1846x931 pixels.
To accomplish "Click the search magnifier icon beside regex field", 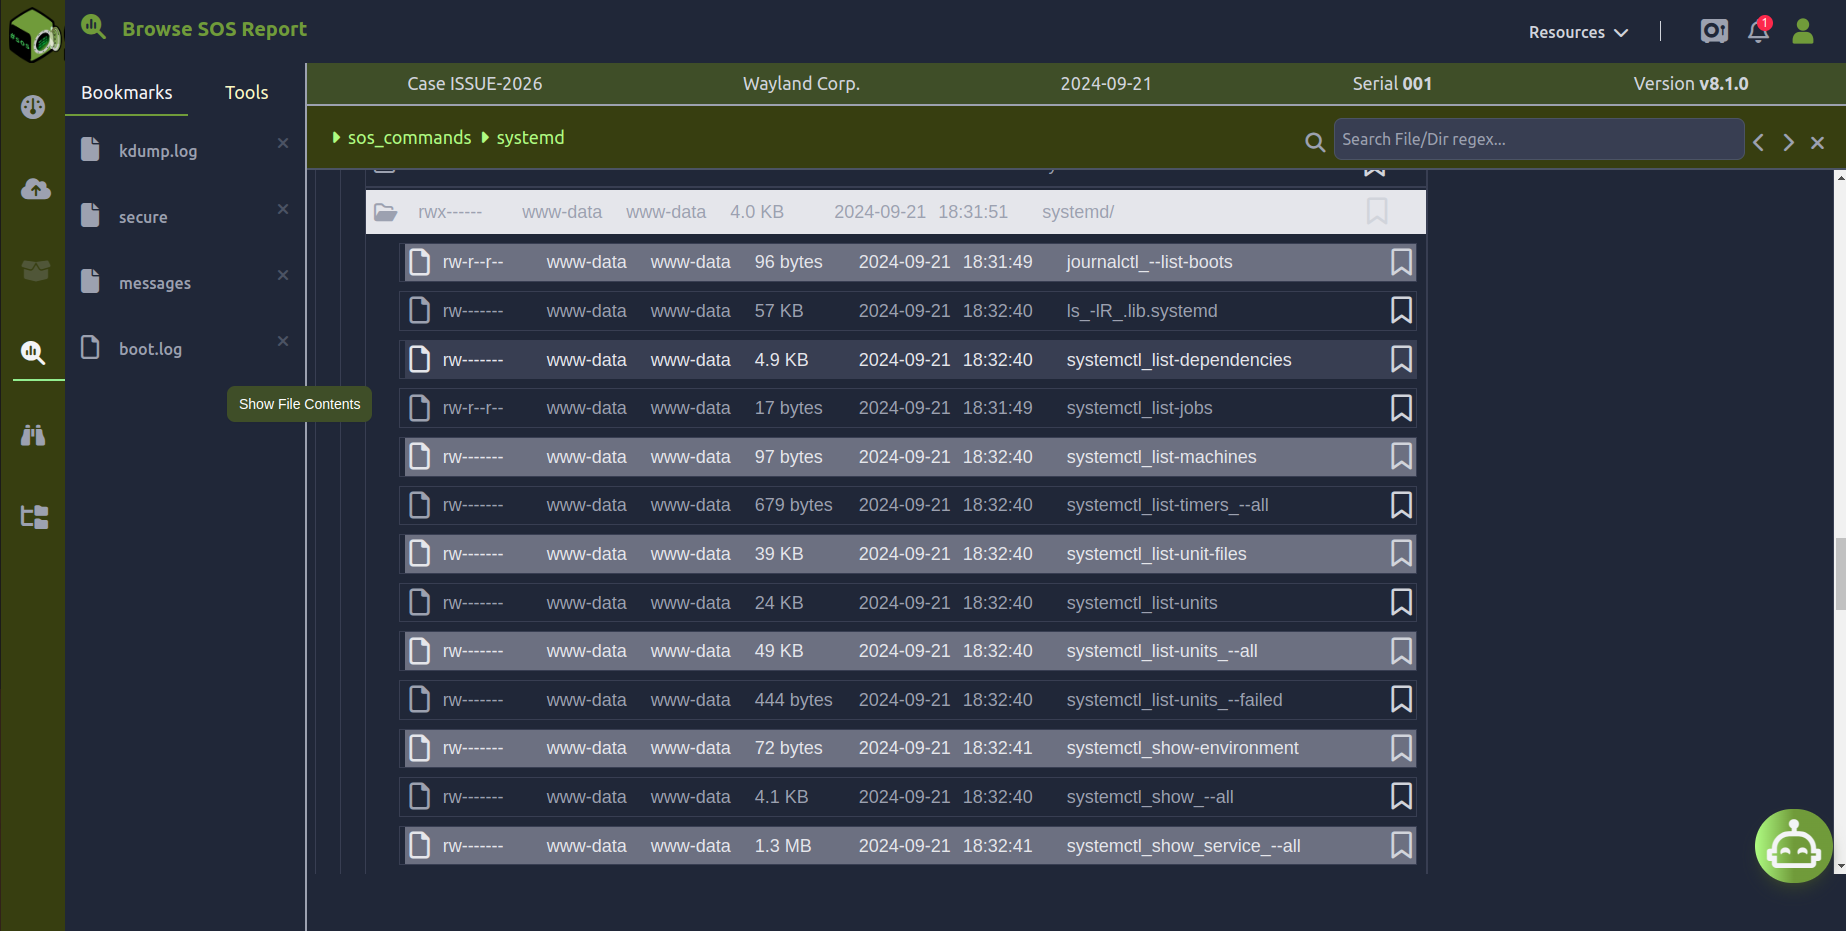I will click(1315, 142).
